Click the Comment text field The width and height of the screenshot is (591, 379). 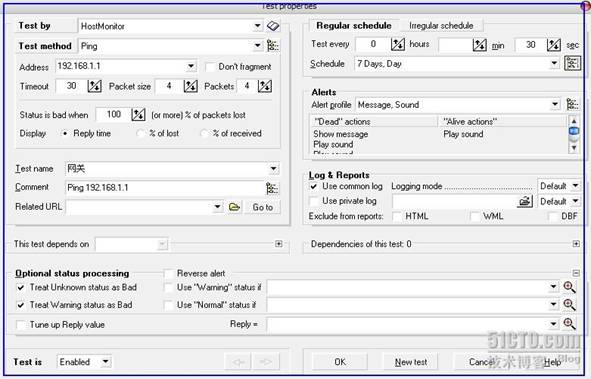pos(165,188)
